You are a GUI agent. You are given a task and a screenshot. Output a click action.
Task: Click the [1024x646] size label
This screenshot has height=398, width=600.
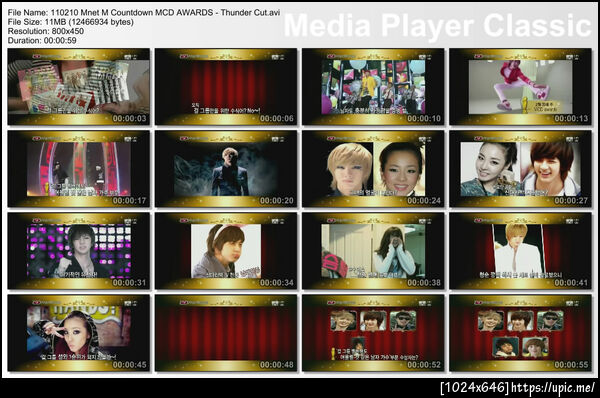tap(475, 388)
